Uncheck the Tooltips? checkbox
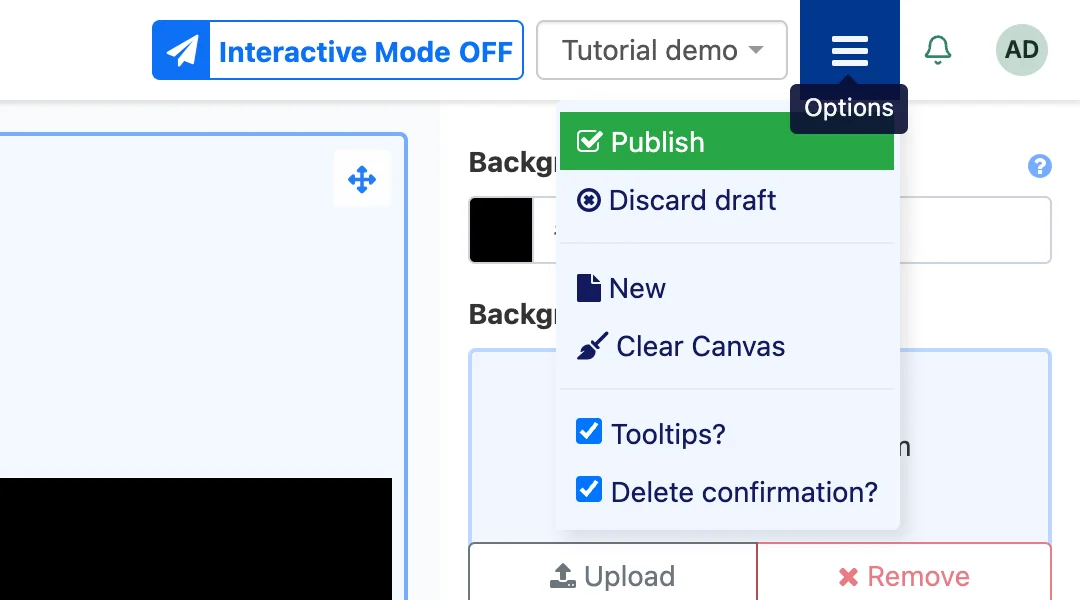The height and width of the screenshot is (600, 1080). tap(589, 431)
